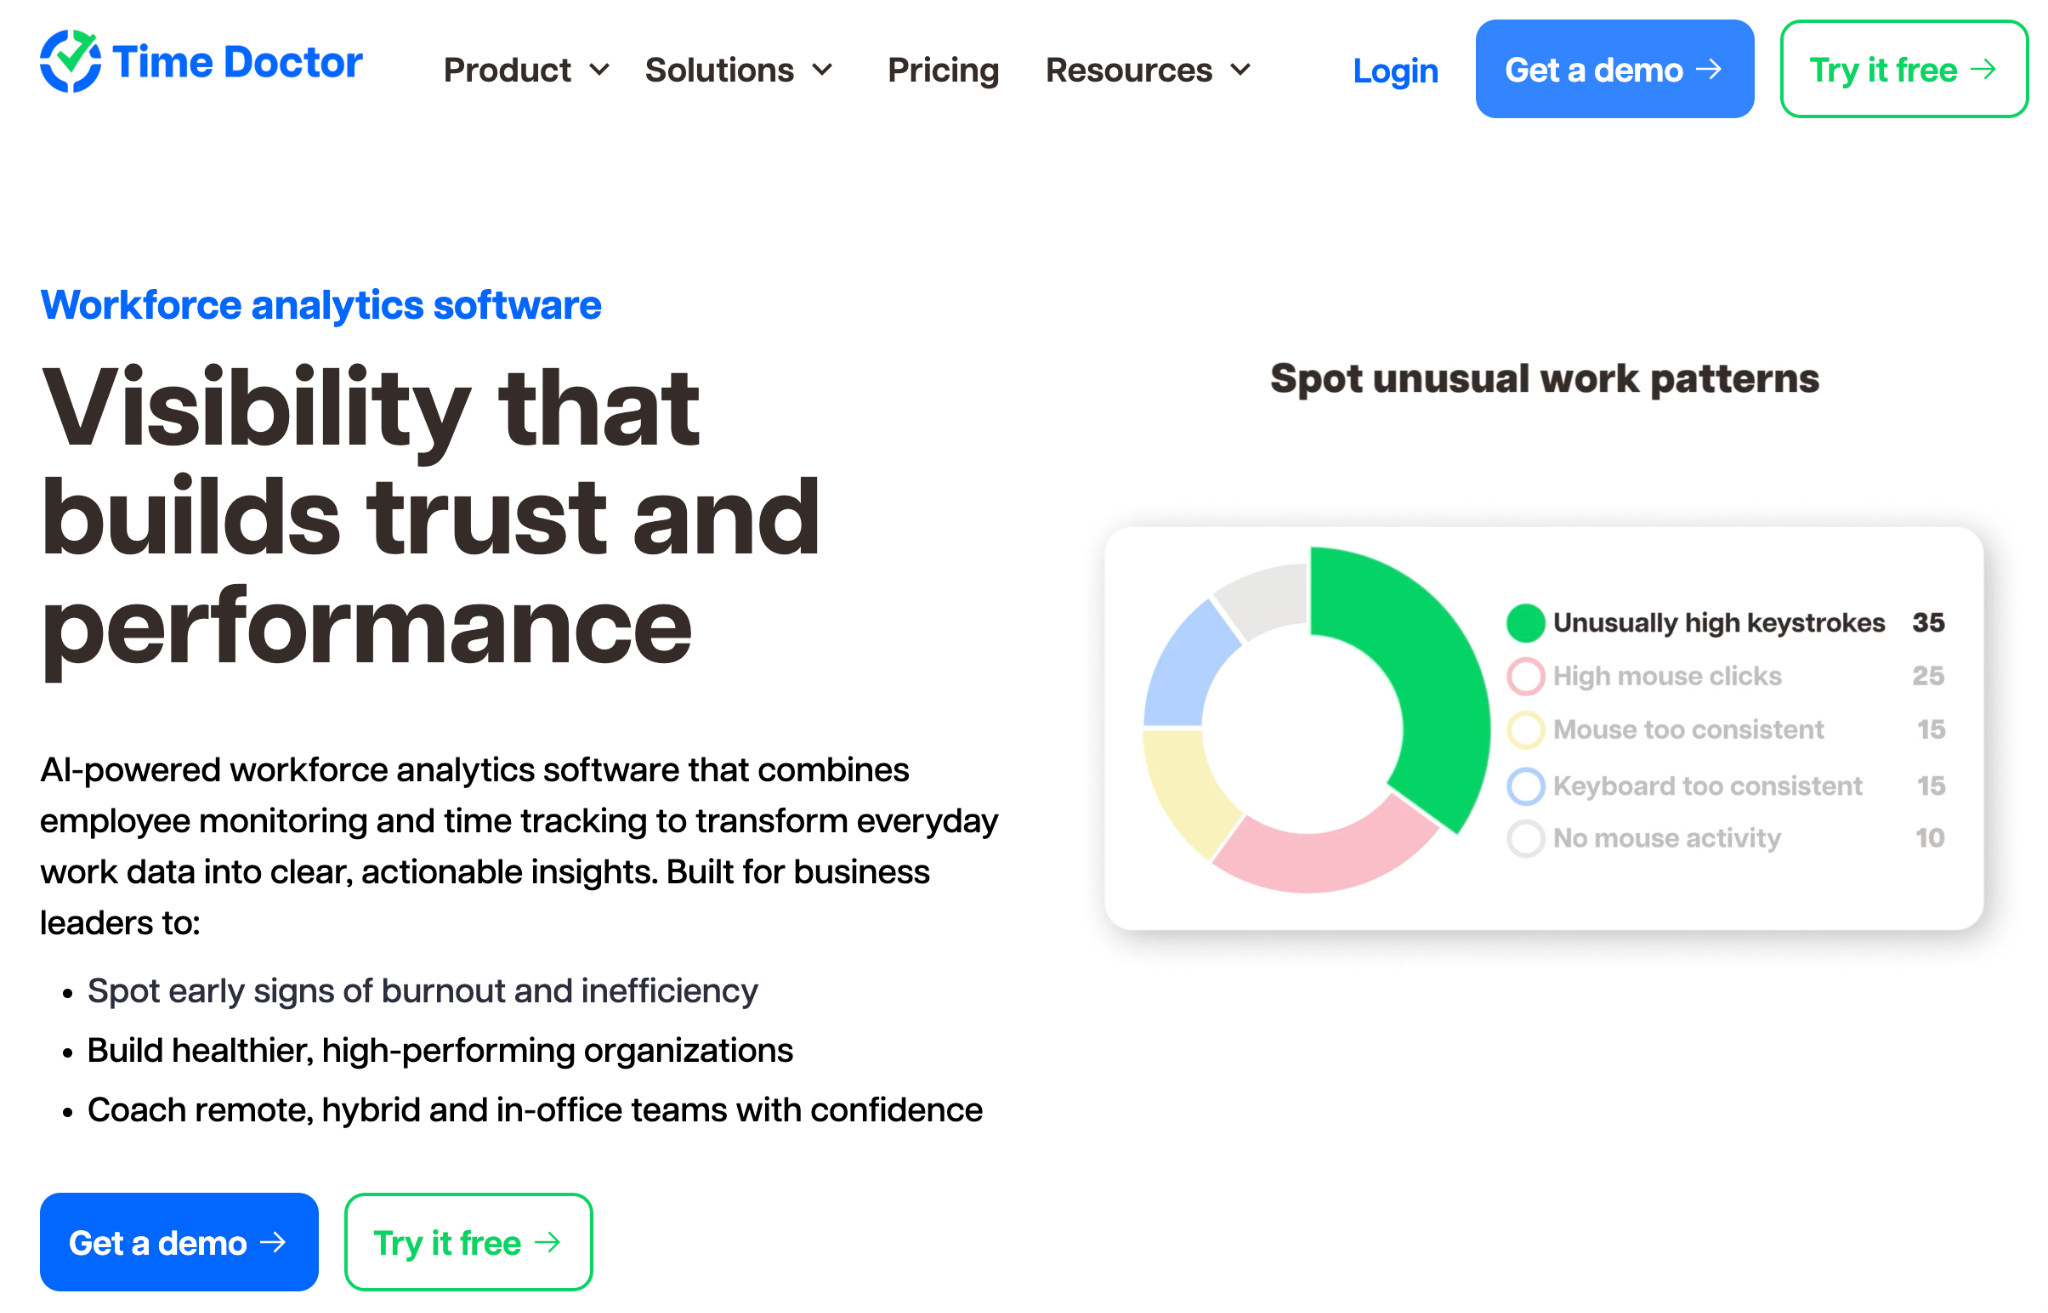Viewport: 2048px width, 1313px height.
Task: Click the "High mouse clicks" legend label
Action: pos(1667,676)
